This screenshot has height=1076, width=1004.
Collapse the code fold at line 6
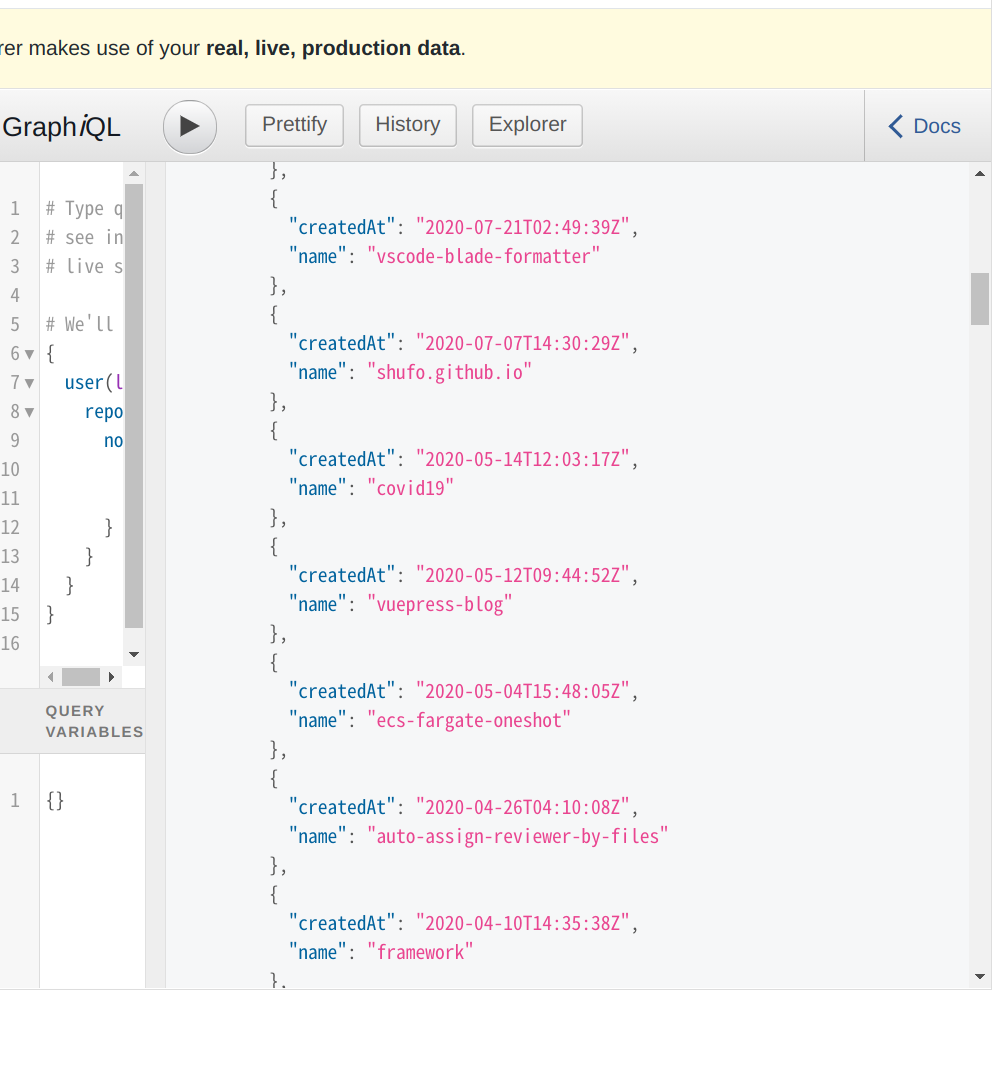click(x=29, y=354)
